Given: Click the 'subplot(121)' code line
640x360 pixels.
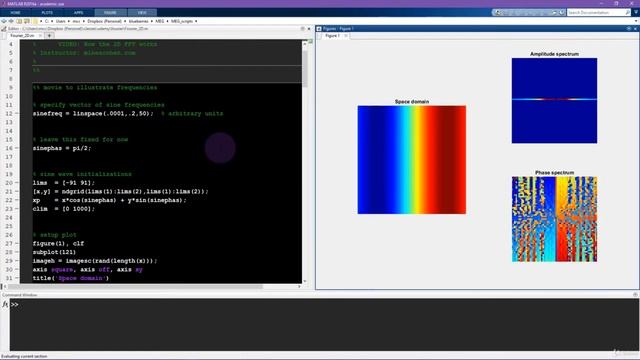Looking at the screenshot, I should click(54, 252).
